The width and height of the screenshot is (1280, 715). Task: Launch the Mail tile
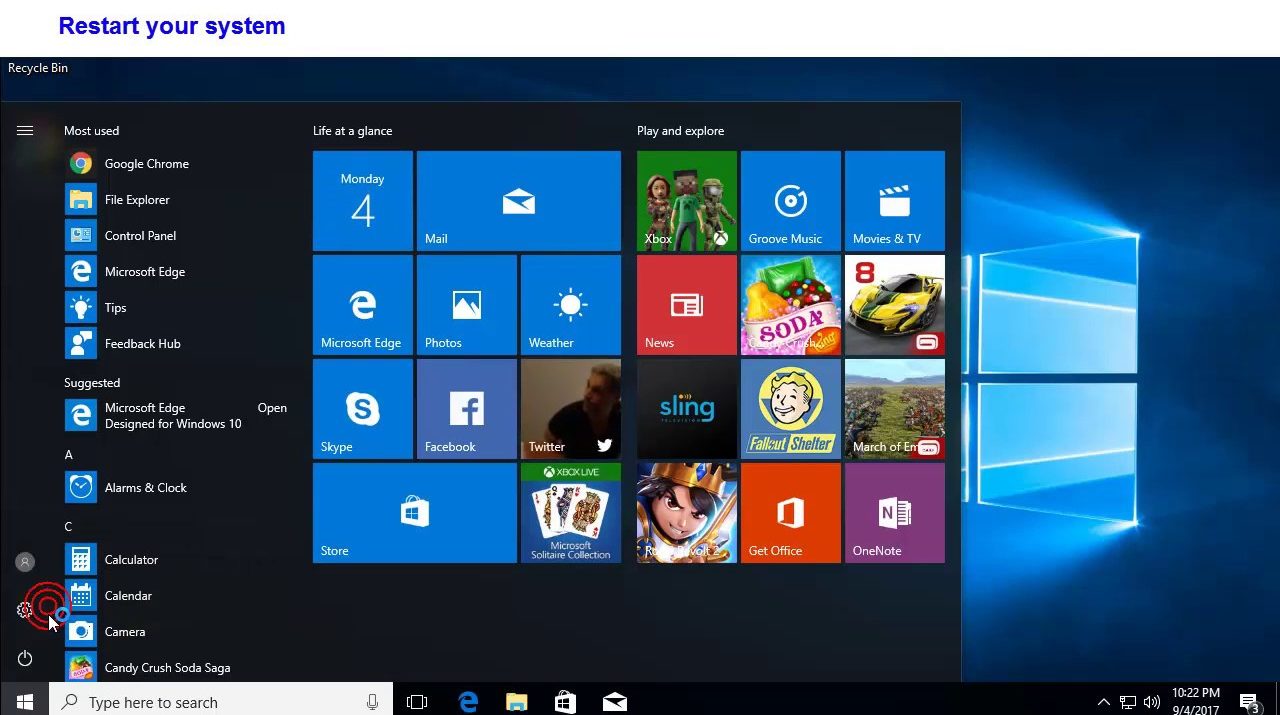(x=518, y=201)
